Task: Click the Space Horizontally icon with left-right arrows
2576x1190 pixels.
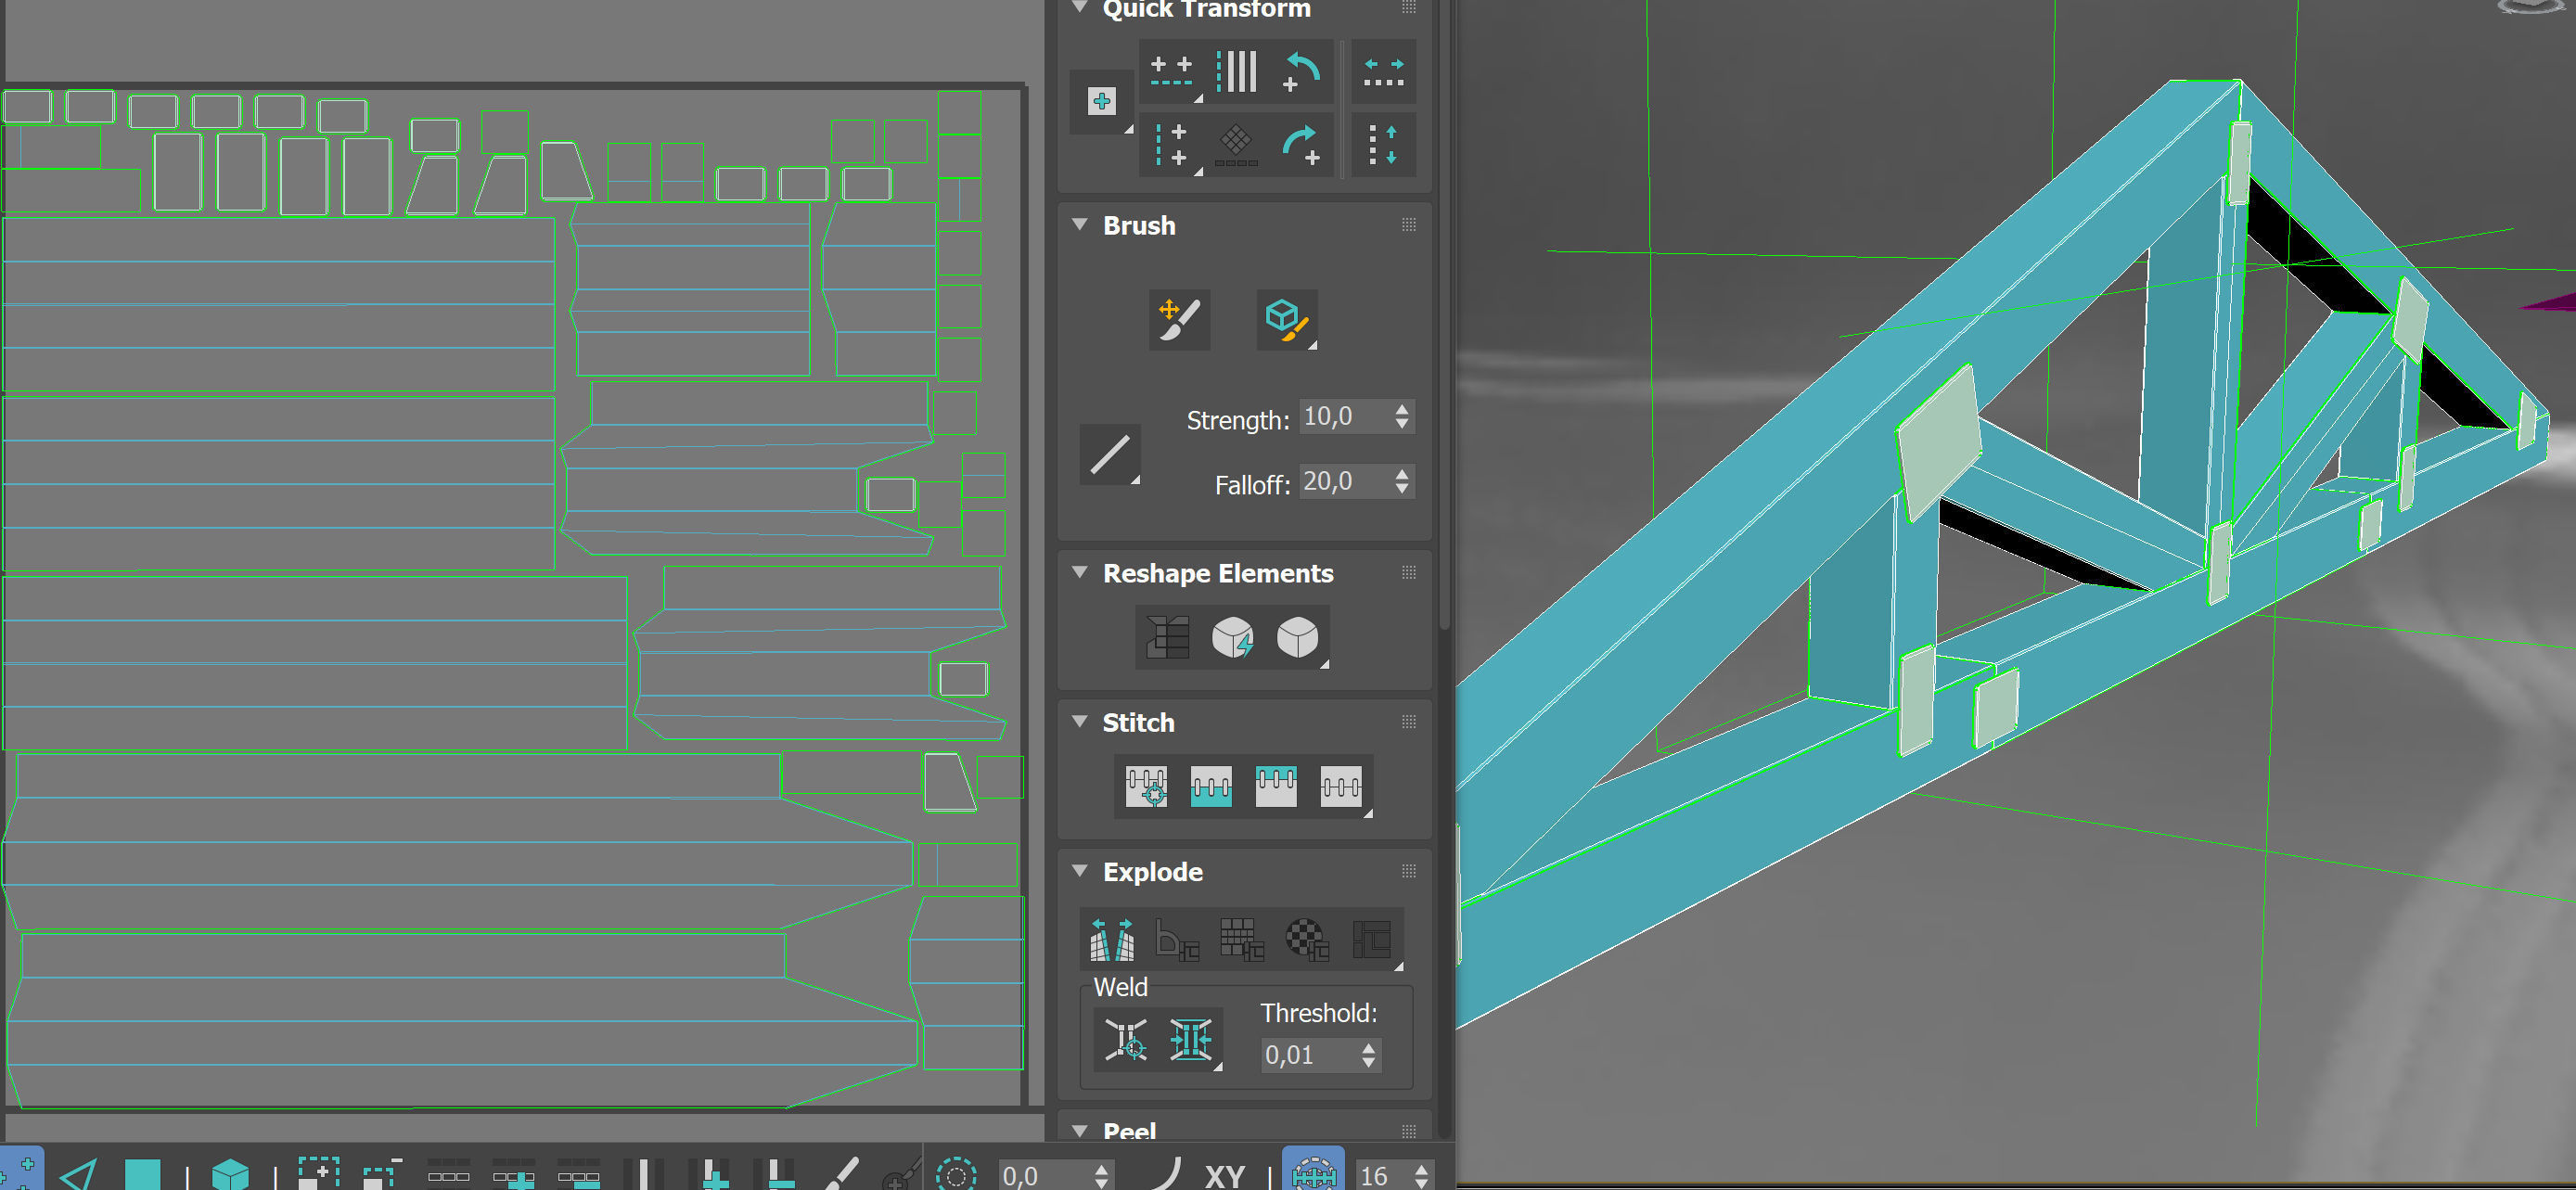Action: point(1383,71)
